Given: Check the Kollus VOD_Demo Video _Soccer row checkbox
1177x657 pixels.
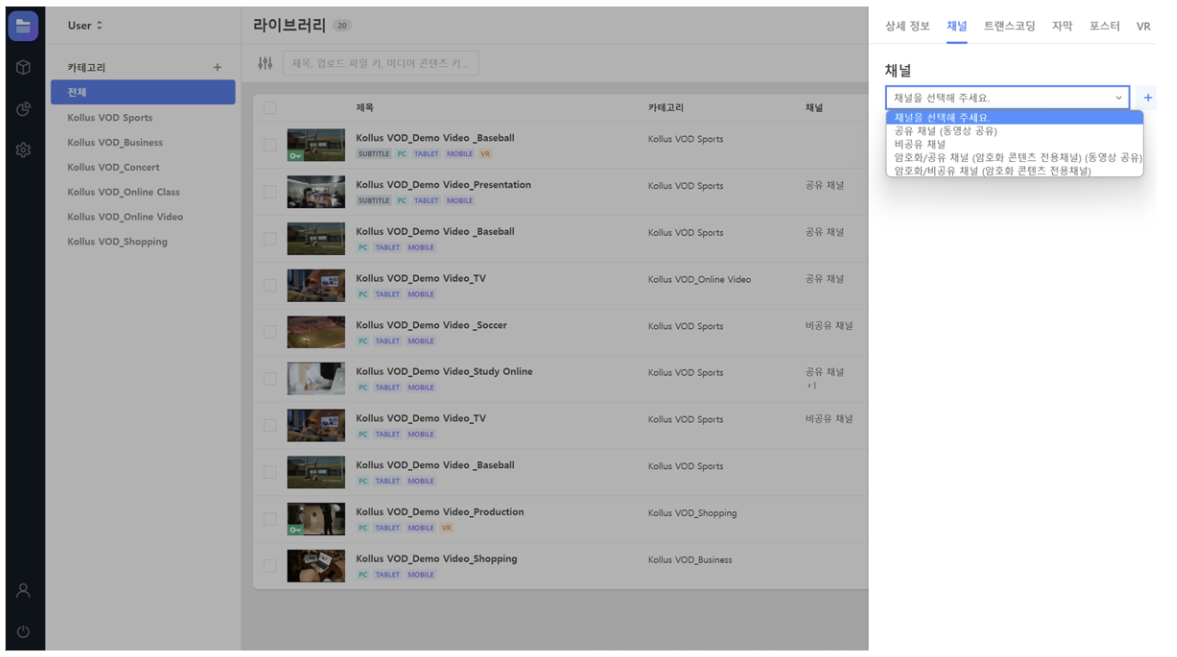Looking at the screenshot, I should [270, 332].
